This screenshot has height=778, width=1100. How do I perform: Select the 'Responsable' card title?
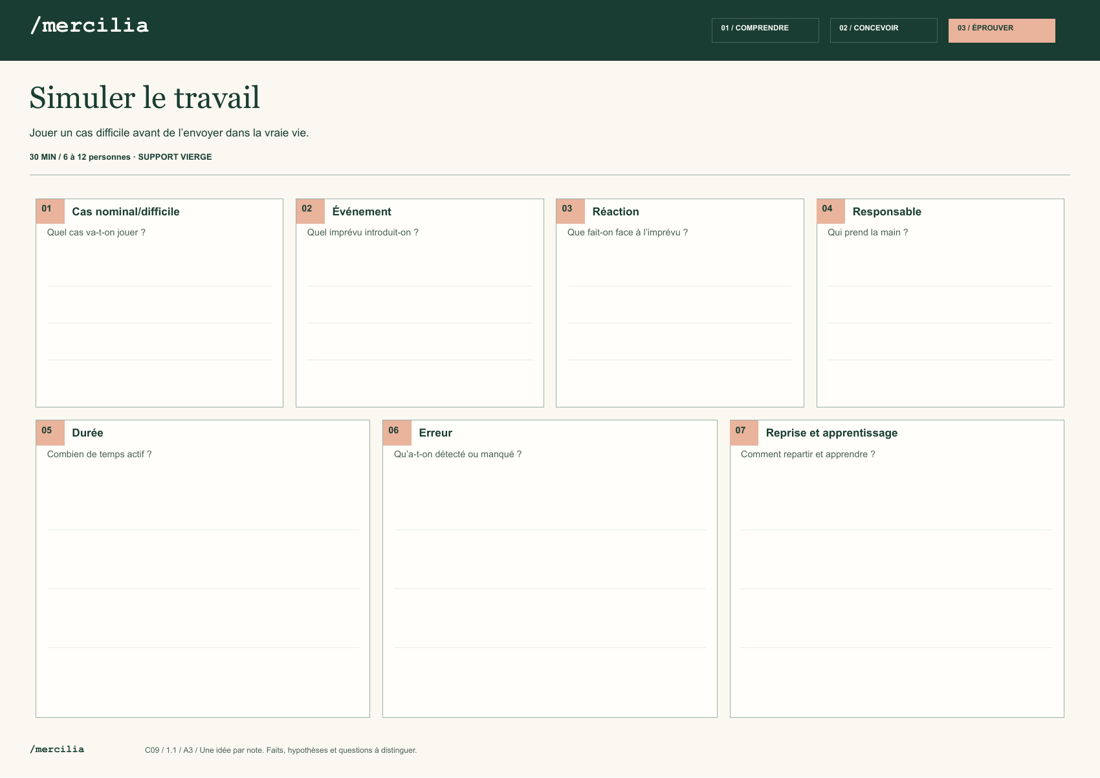887,211
